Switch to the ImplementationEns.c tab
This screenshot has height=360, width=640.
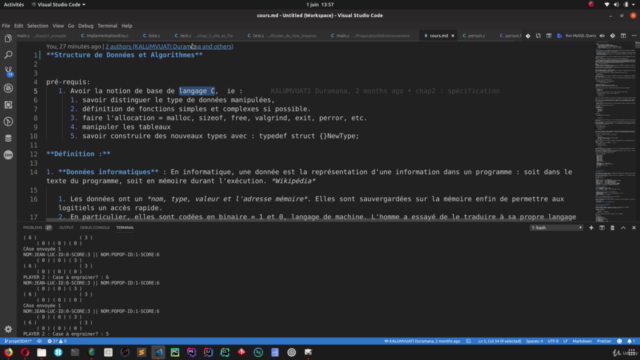pyautogui.click(x=105, y=36)
